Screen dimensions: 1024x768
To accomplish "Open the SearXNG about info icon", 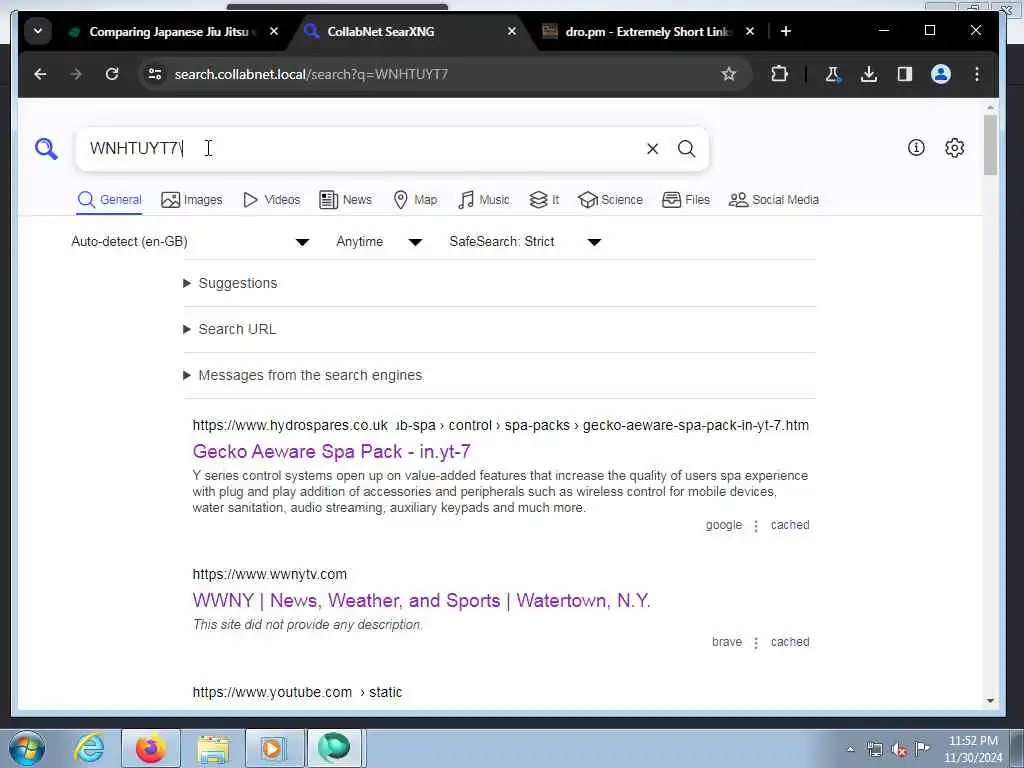I will 916,148.
